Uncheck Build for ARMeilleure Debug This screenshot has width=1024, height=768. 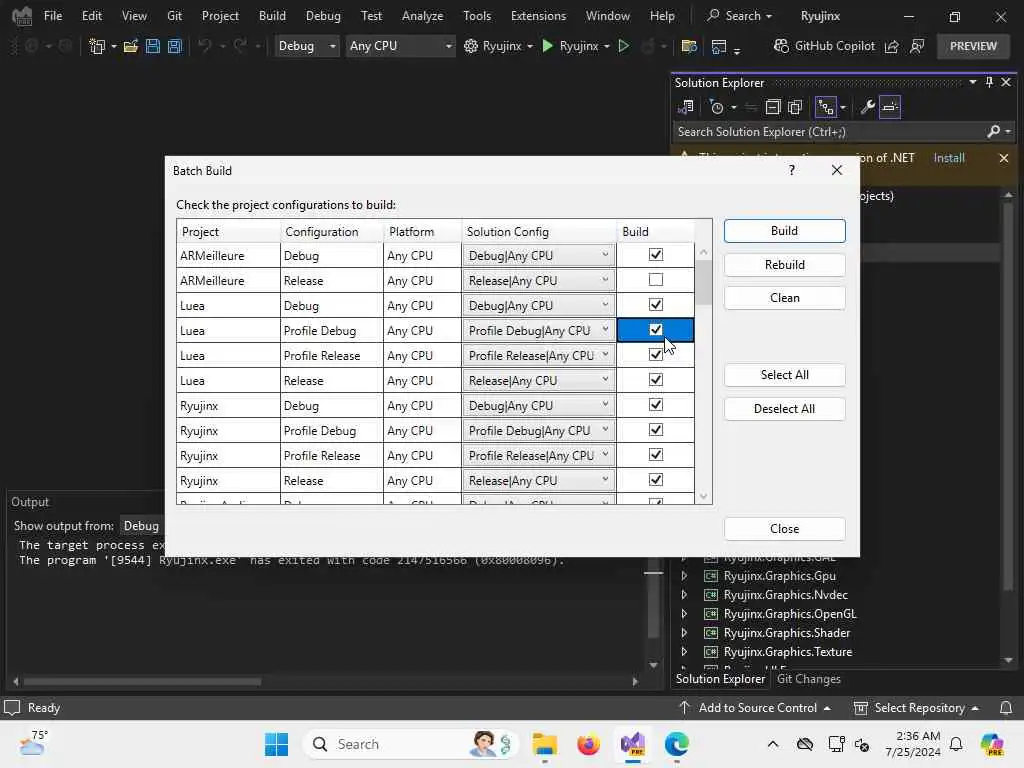coord(656,255)
